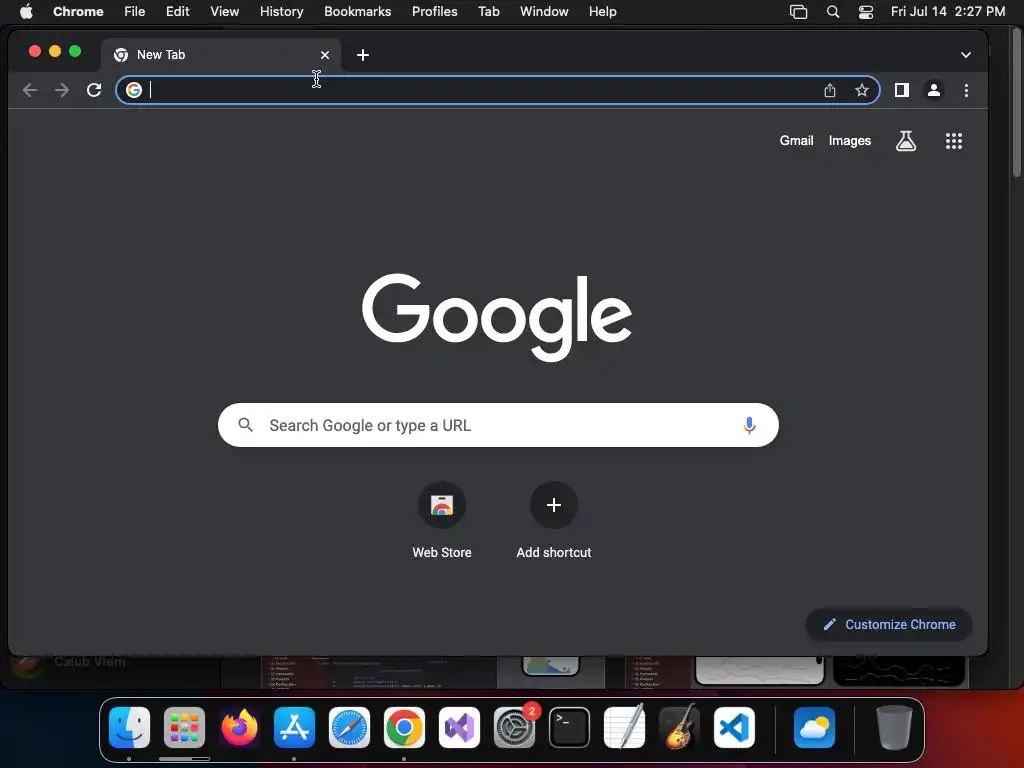Image resolution: width=1024 pixels, height=768 pixels.
Task: Open Launchpad from the Dock
Action: point(184,728)
